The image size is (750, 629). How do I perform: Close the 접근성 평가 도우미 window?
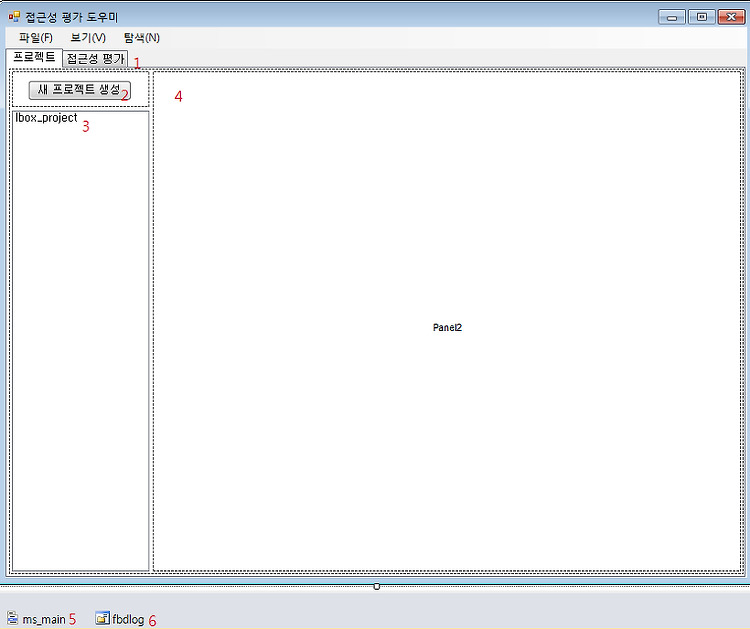(731, 17)
